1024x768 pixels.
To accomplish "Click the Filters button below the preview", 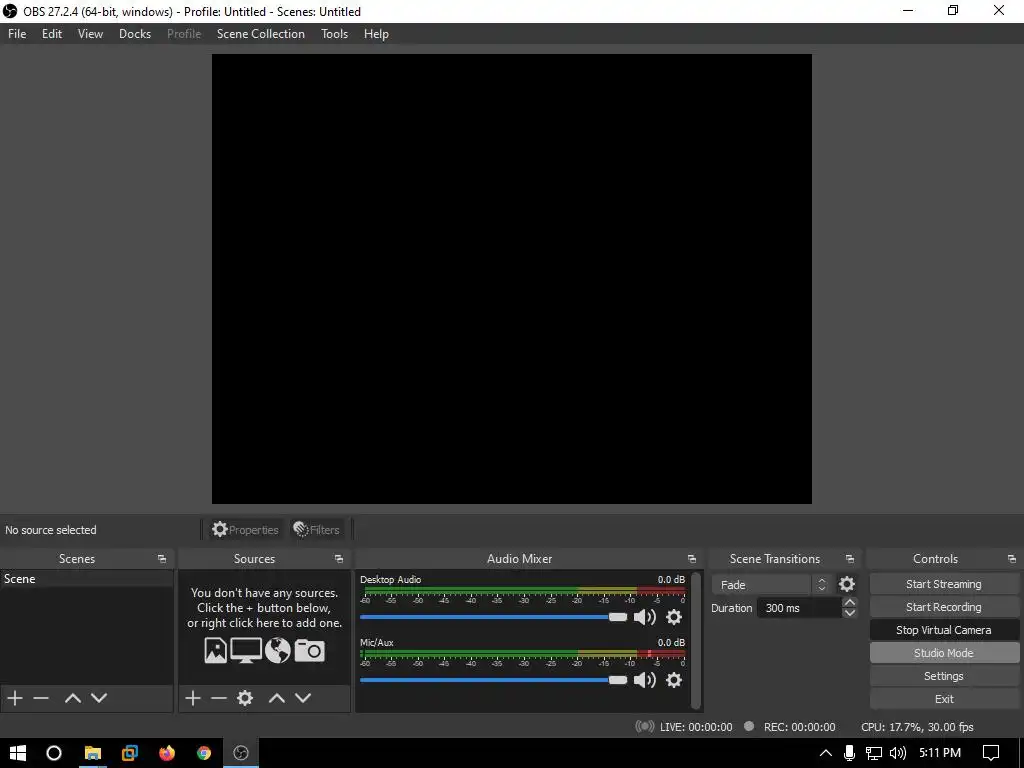I will tap(317, 530).
